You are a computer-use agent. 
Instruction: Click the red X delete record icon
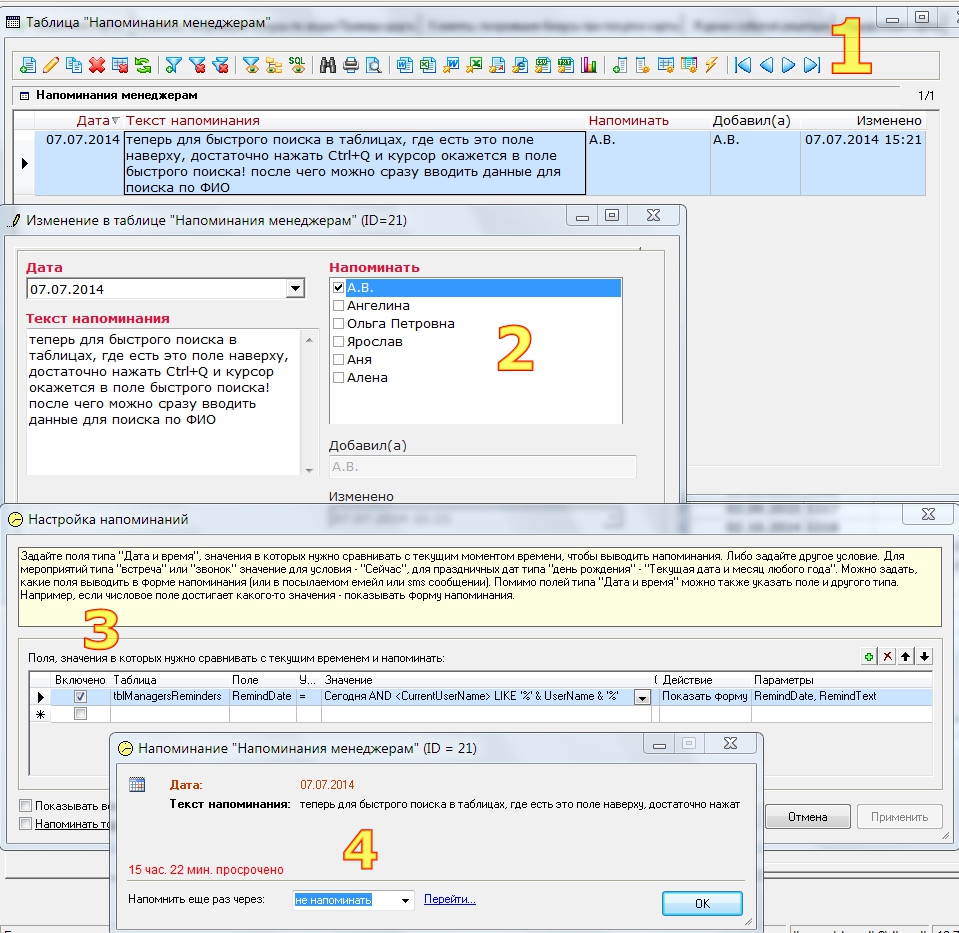(97, 65)
